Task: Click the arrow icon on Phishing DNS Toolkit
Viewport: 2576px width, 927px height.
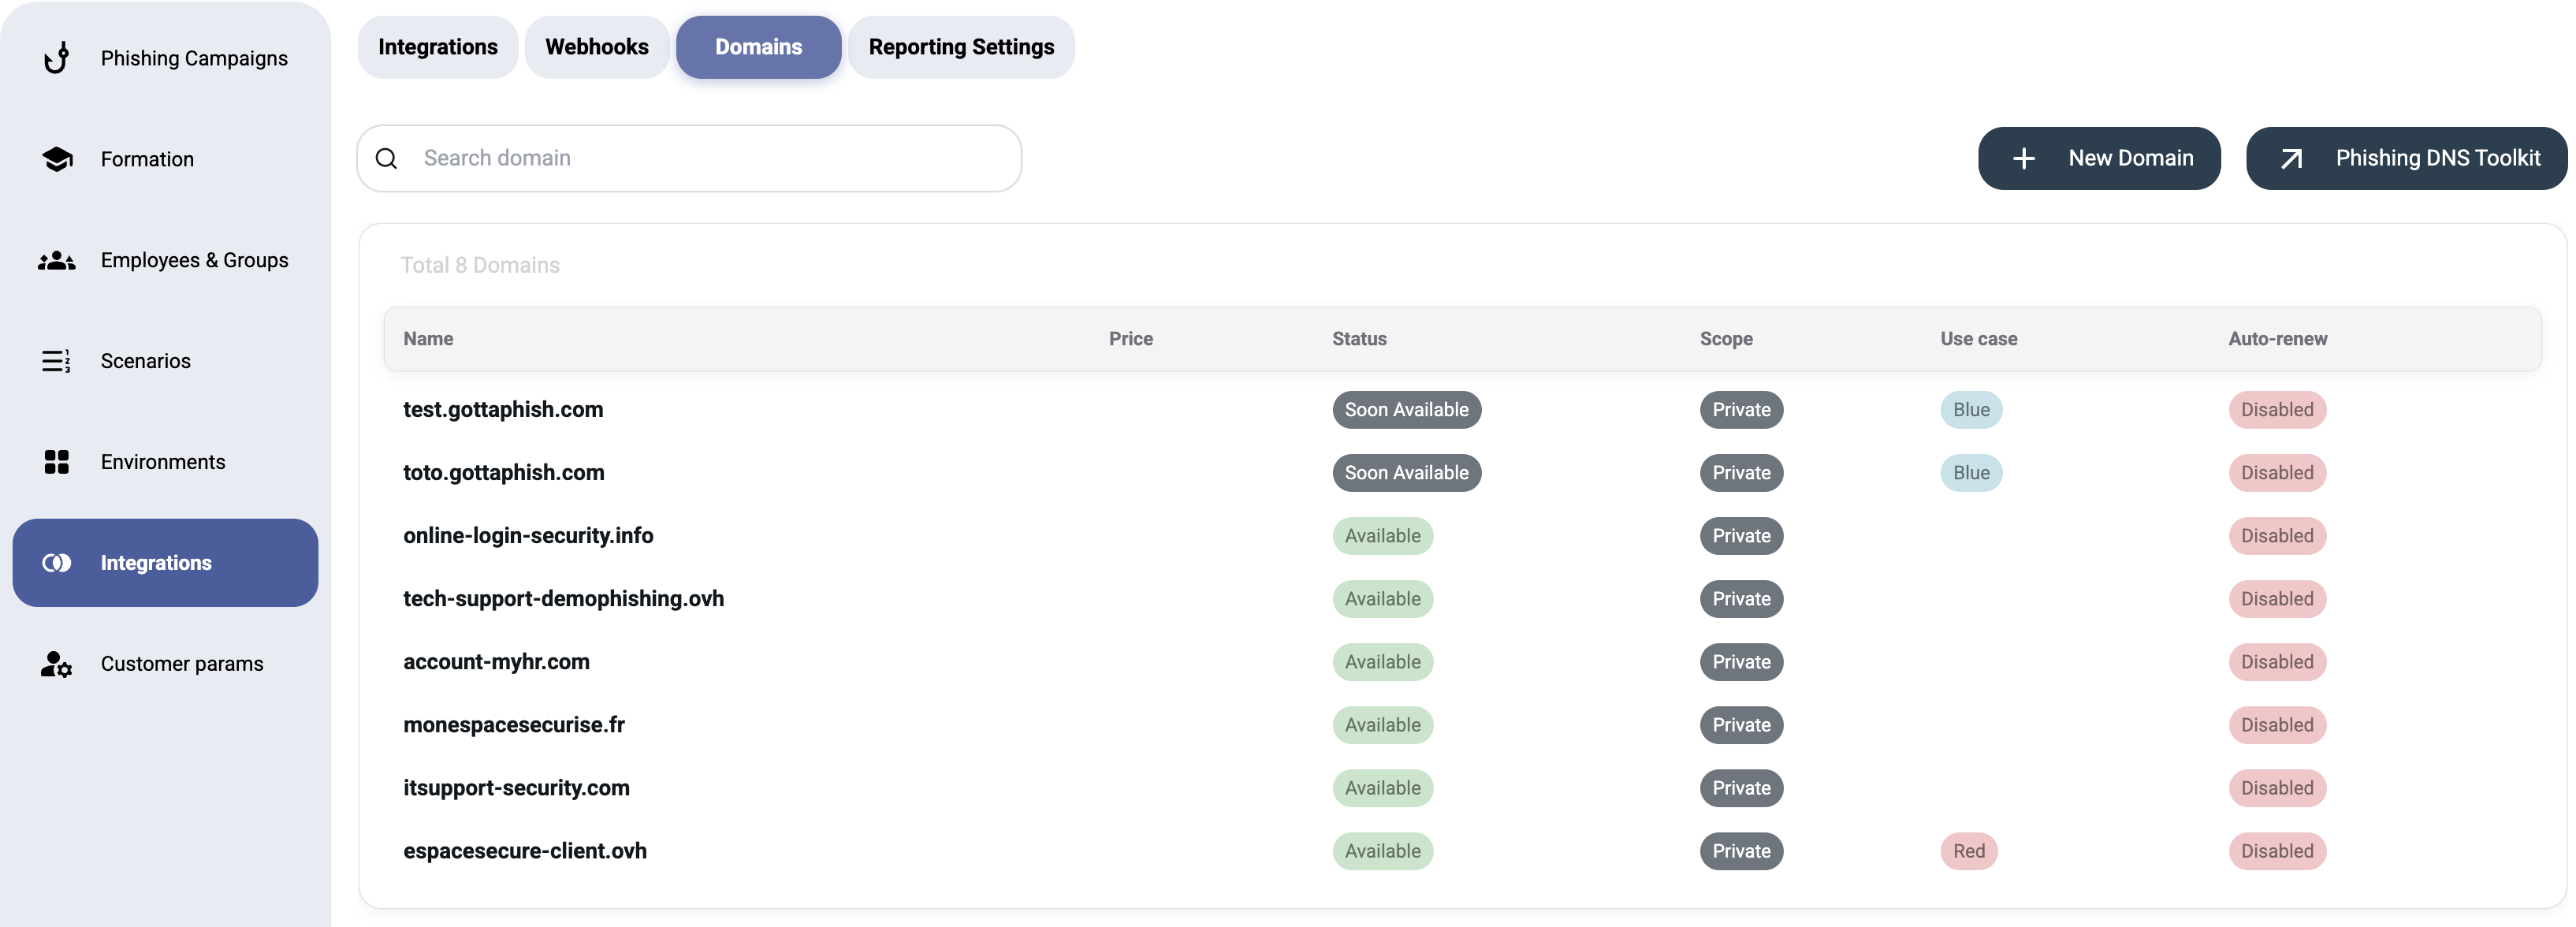Action: 2291,158
